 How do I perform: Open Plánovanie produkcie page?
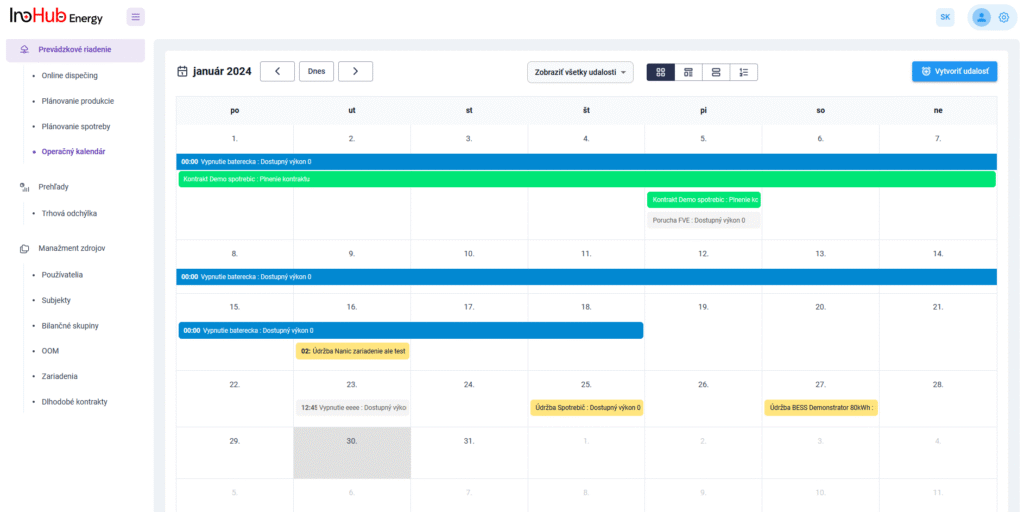point(77,101)
